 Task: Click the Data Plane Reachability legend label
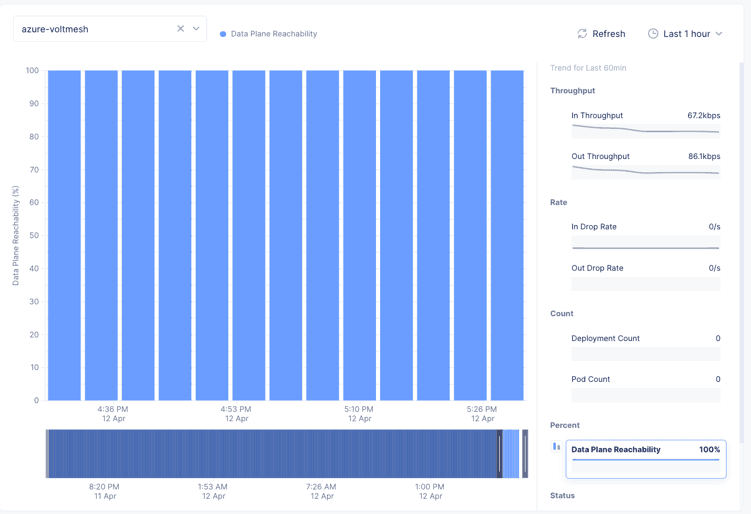coord(273,34)
